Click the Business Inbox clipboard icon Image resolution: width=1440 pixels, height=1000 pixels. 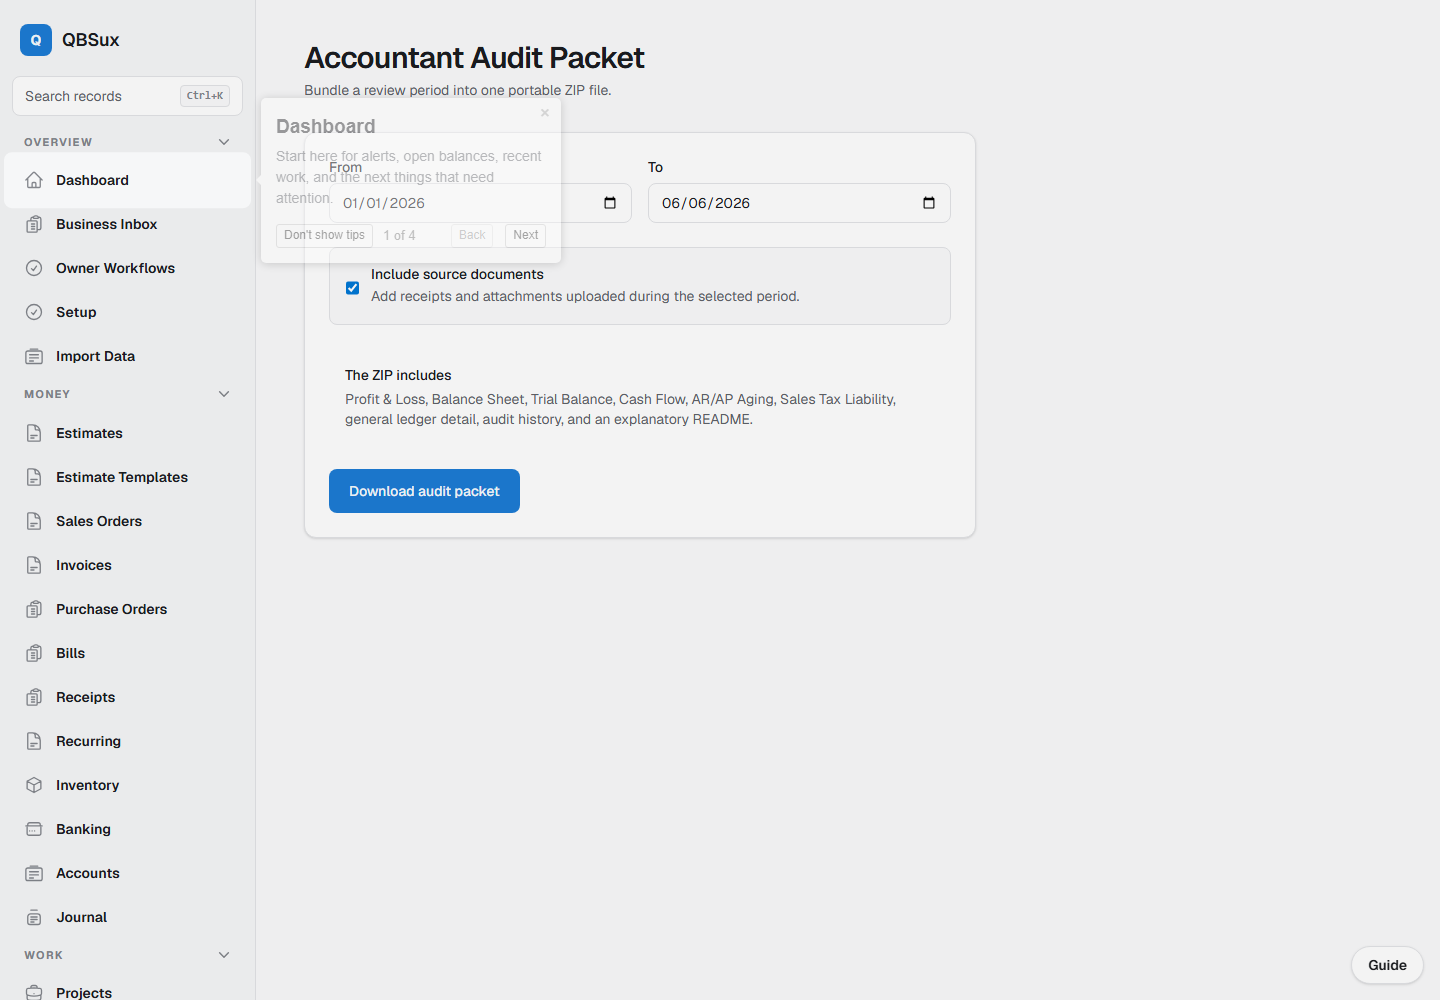(34, 224)
